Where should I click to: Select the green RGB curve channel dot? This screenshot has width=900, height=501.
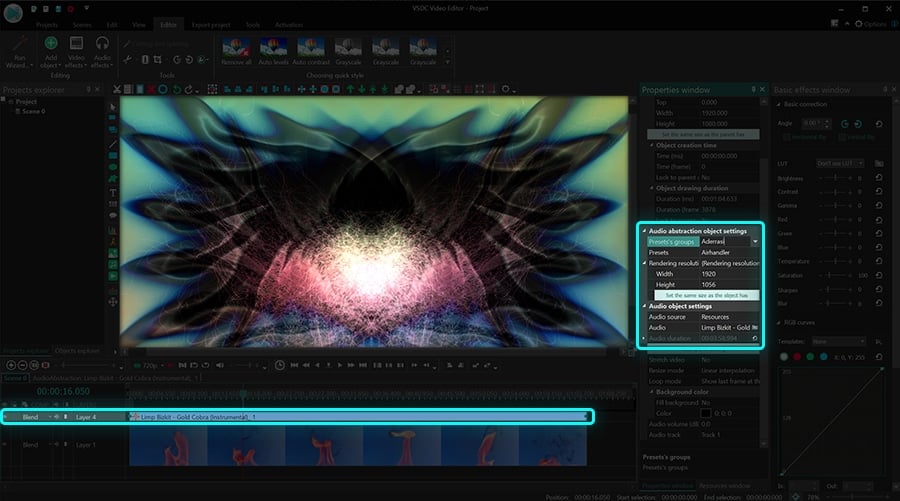coord(810,357)
